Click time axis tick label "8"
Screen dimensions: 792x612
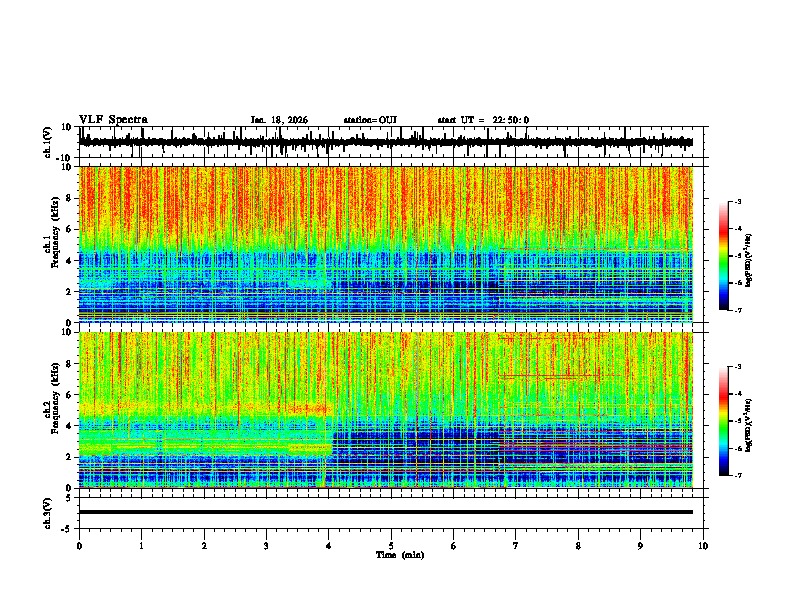(x=578, y=546)
